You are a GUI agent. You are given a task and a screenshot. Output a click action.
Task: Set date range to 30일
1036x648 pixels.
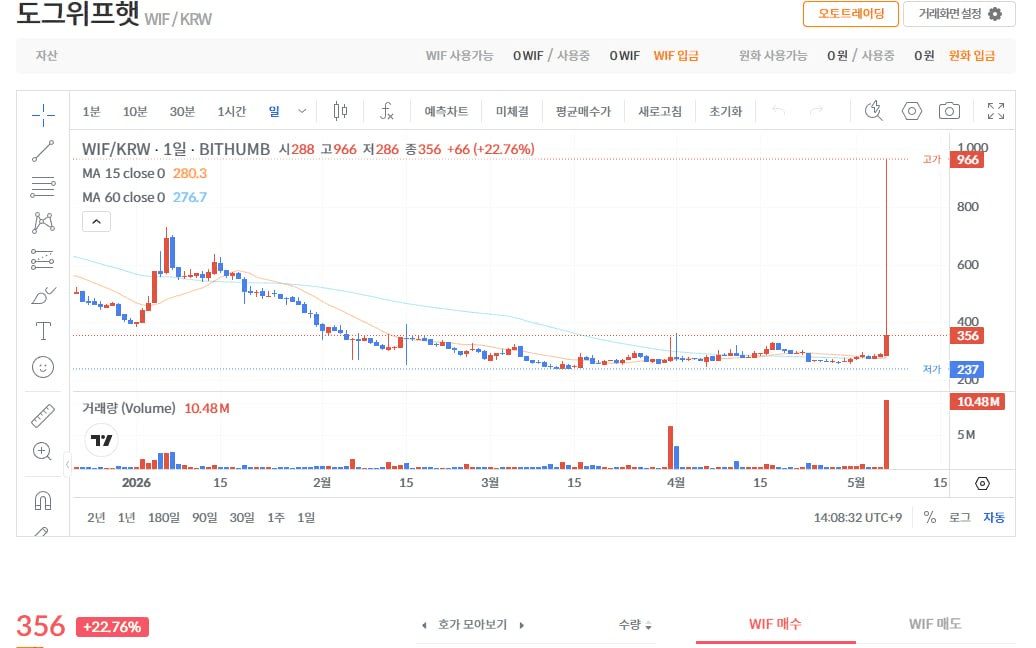(x=242, y=517)
